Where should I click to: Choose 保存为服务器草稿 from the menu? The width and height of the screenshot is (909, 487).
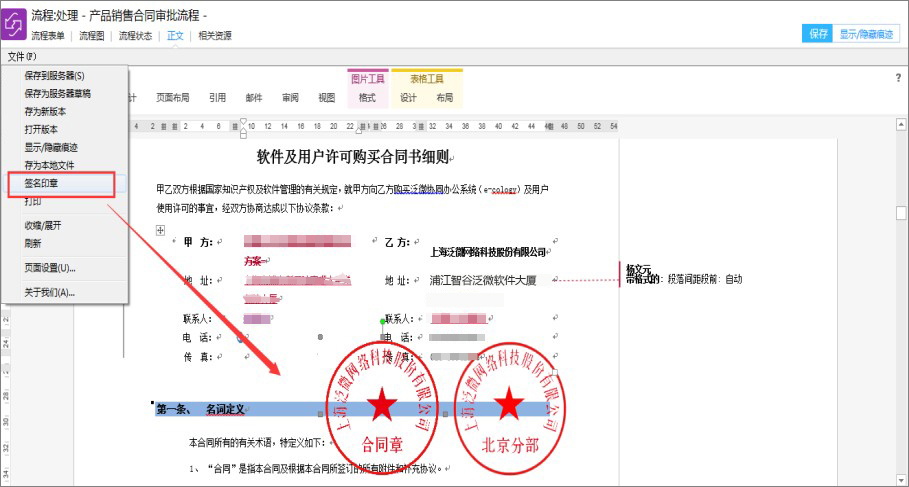57,93
